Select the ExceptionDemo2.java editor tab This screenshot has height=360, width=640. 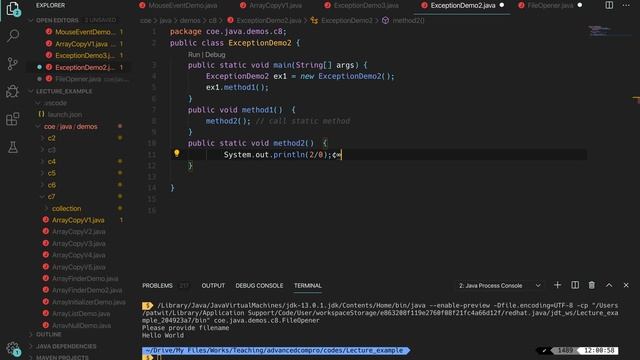coord(463,5)
